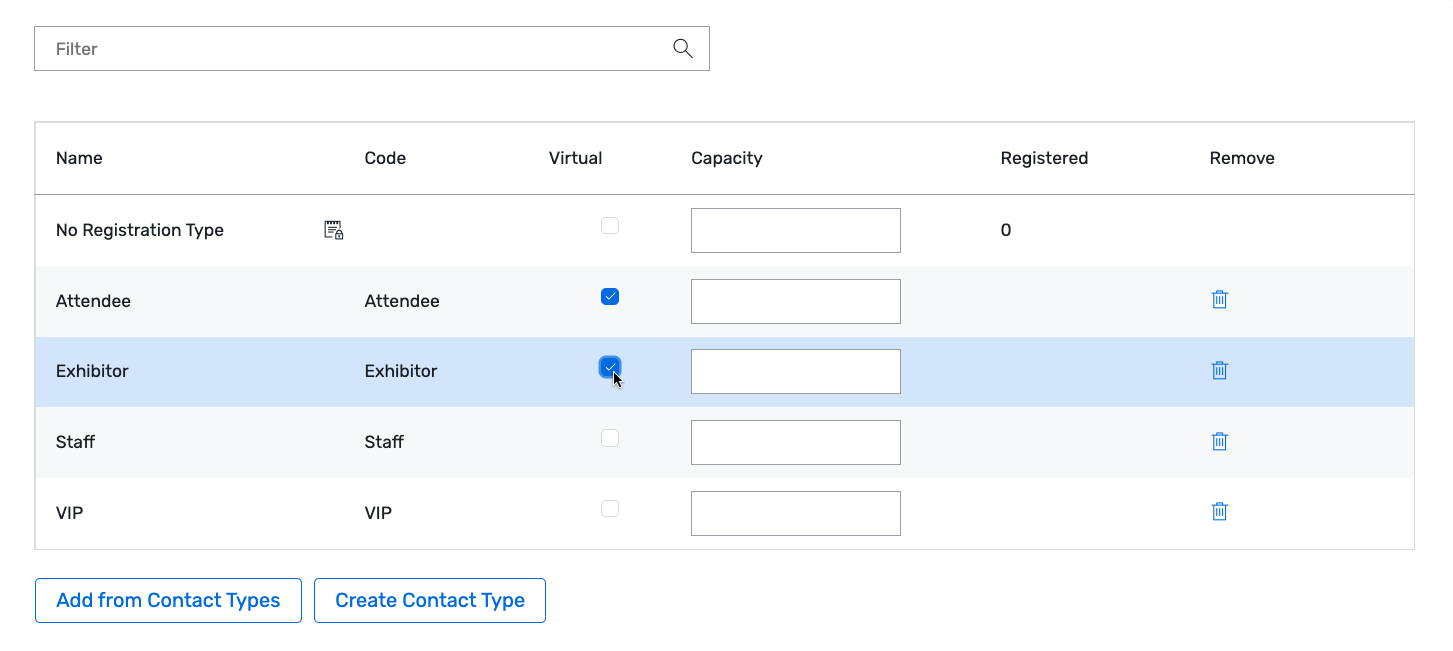Click the Staff name cell

pyautogui.click(x=75, y=442)
